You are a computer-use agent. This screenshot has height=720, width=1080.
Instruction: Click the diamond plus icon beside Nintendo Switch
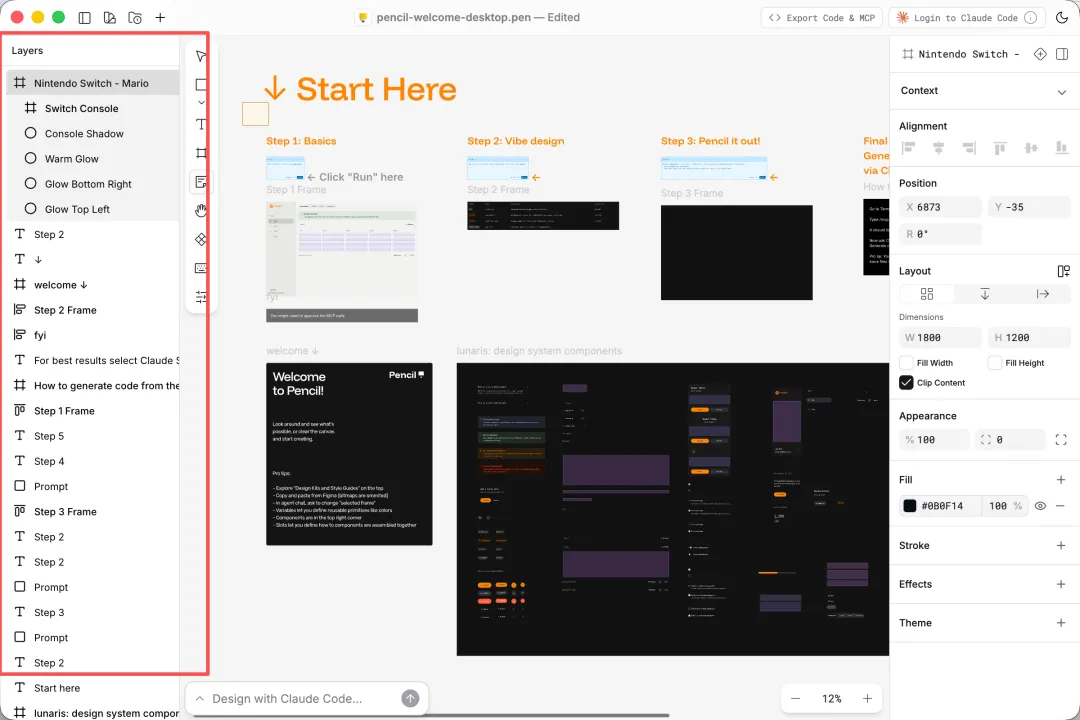click(x=1040, y=54)
